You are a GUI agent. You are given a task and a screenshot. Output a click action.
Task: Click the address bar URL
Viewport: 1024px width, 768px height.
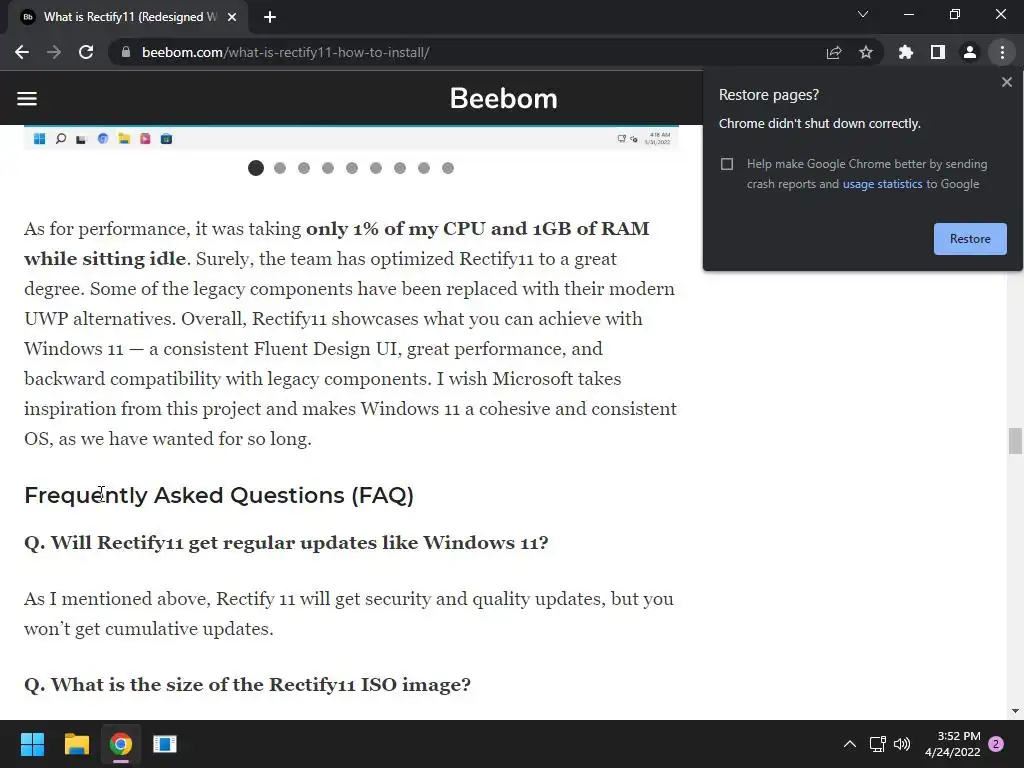[x=285, y=52]
